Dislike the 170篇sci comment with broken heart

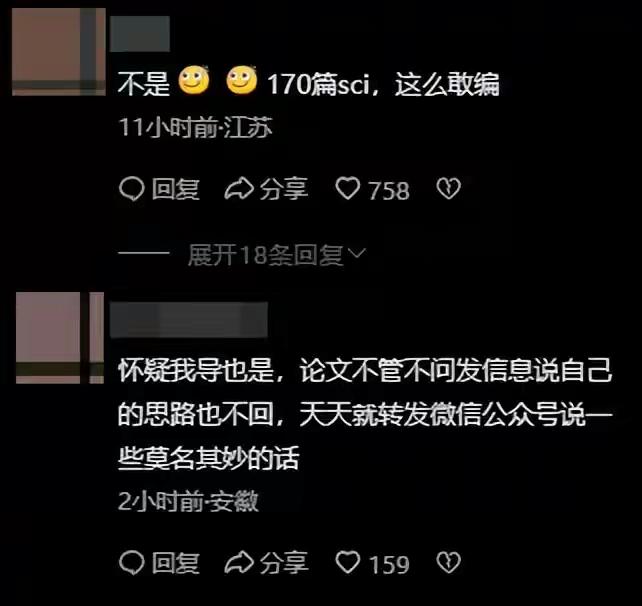click(448, 188)
